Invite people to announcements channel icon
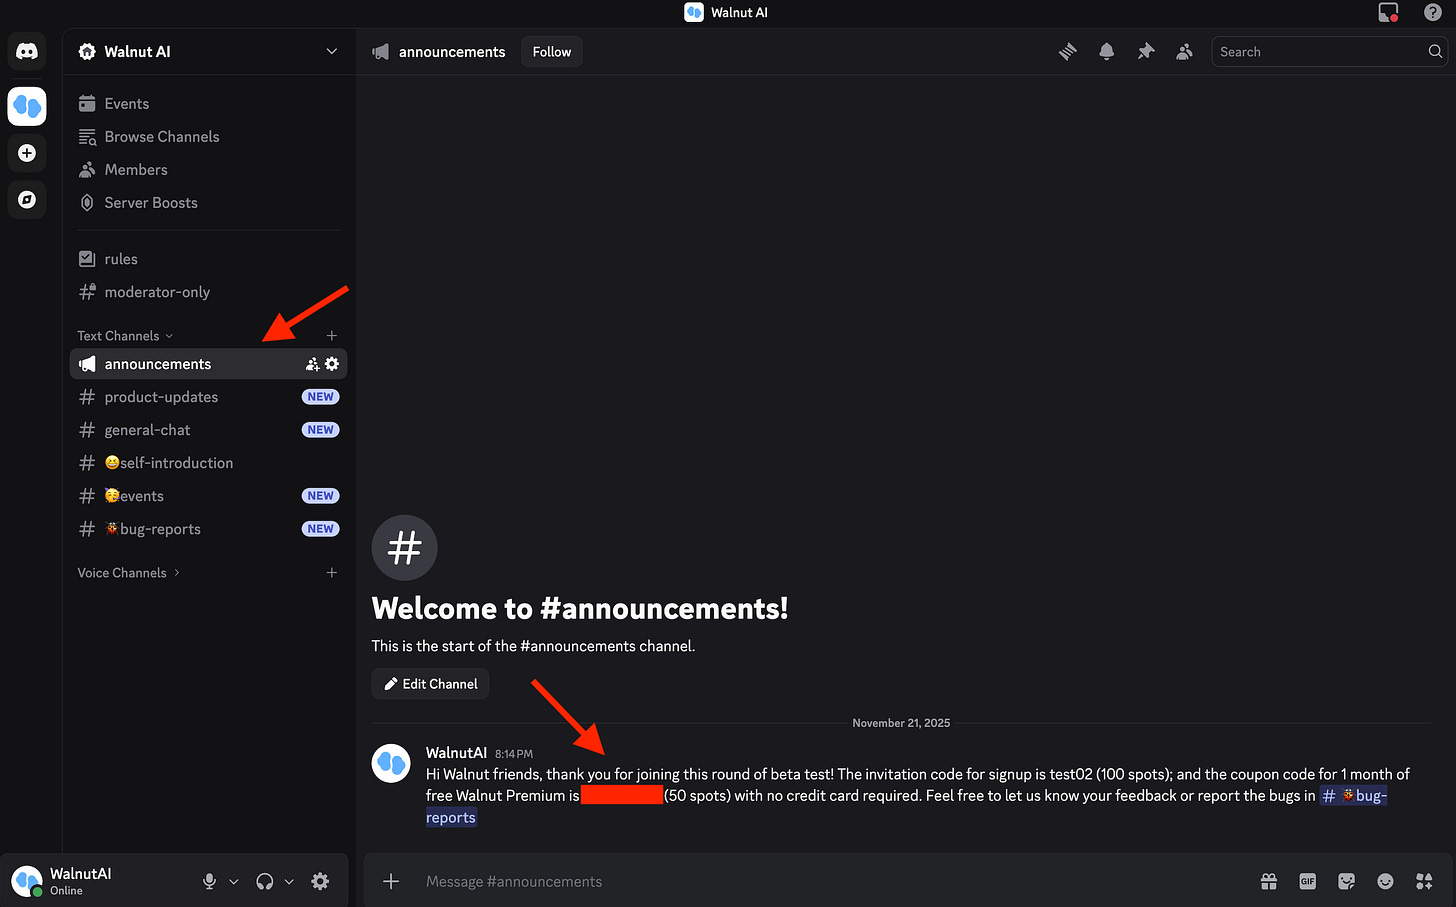 (x=312, y=364)
